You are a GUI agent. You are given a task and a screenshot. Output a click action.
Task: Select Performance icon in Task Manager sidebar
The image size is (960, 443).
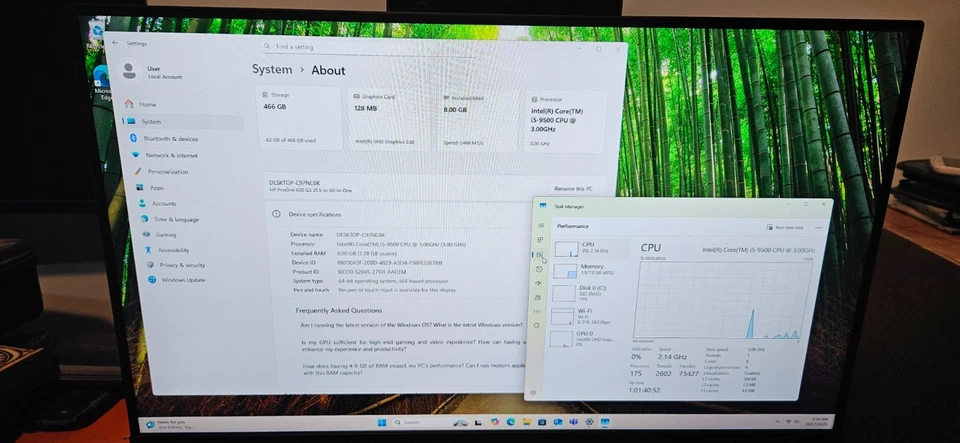(x=539, y=255)
